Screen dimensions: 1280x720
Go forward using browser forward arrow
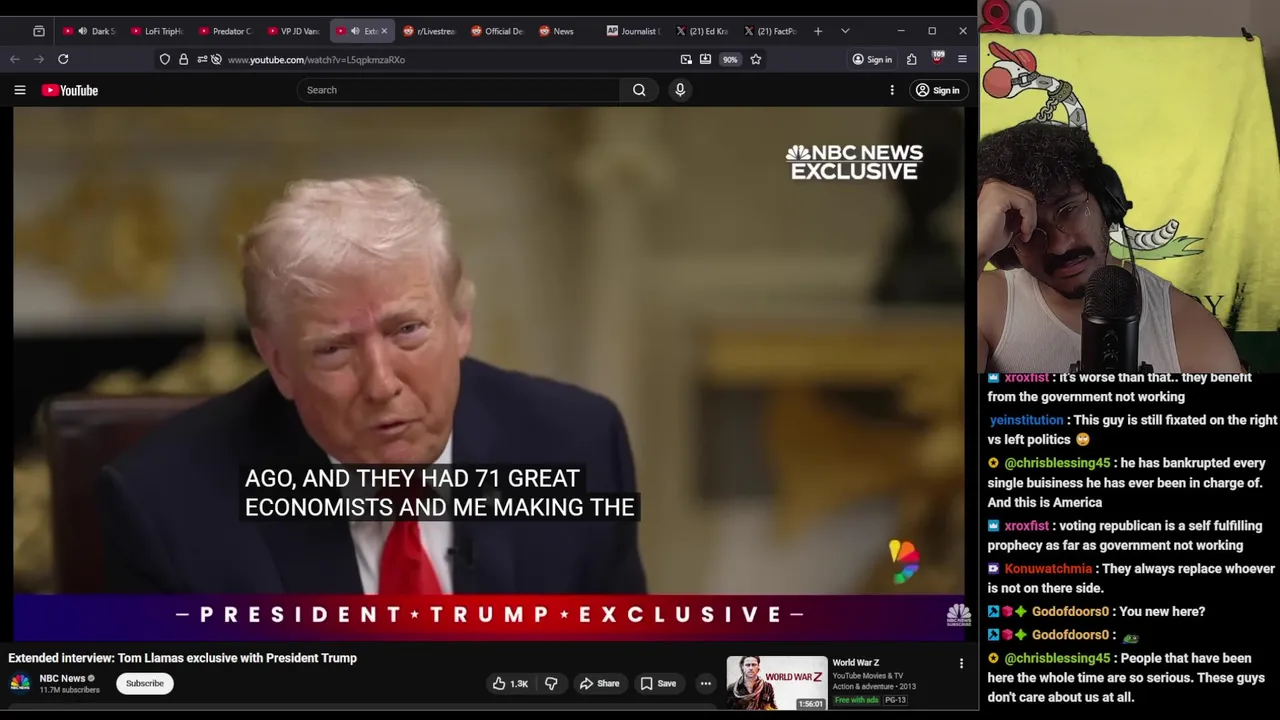pos(39,59)
